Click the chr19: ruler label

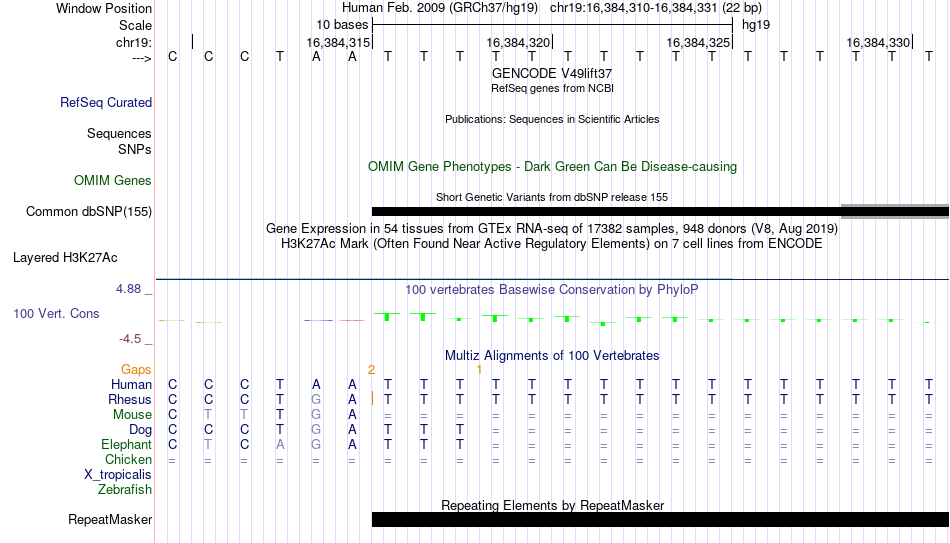[x=133, y=42]
